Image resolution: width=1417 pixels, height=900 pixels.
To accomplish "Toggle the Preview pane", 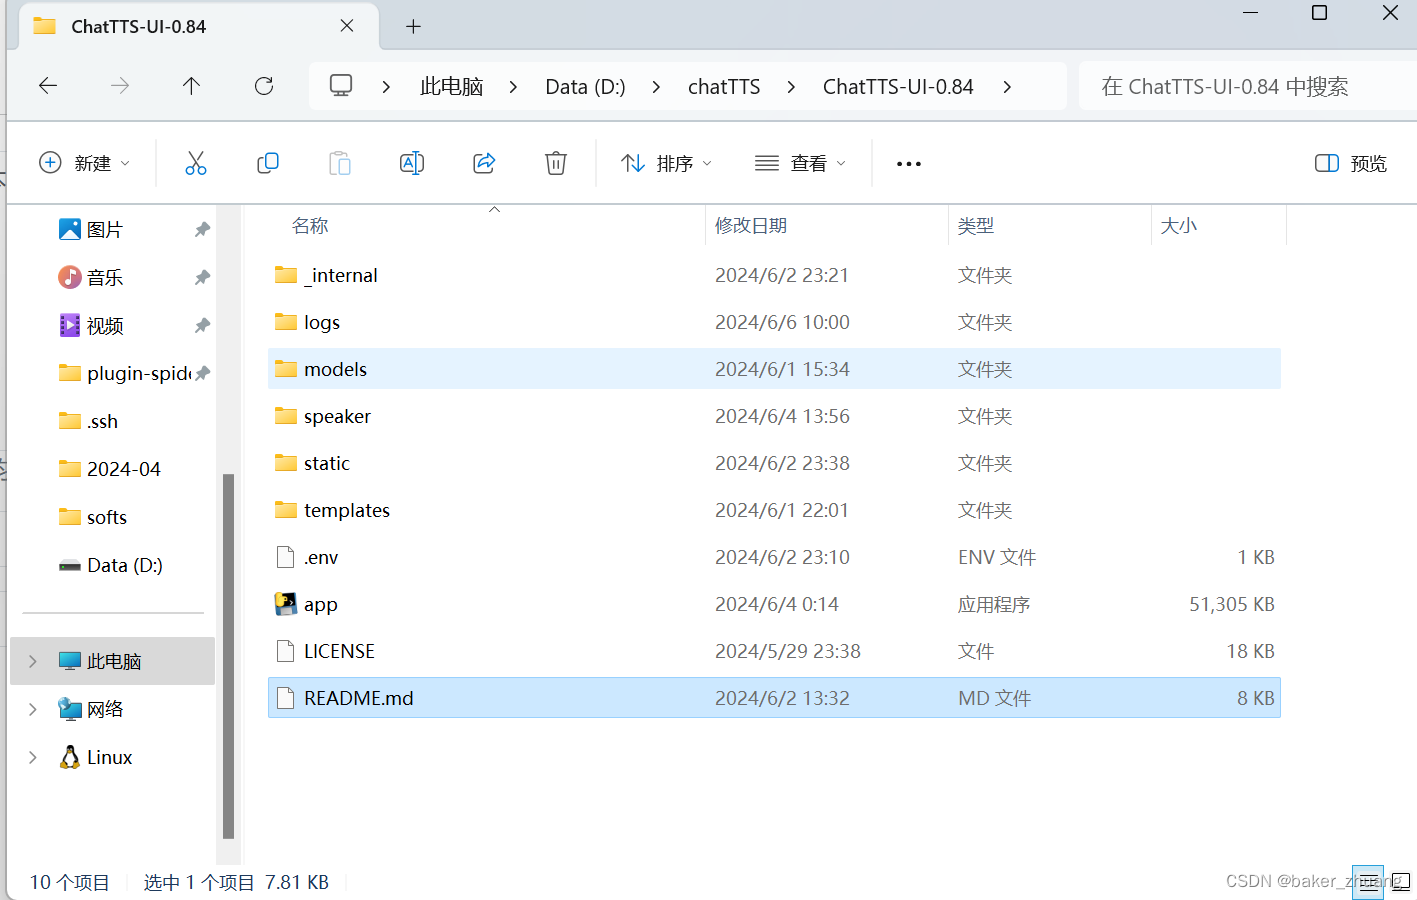I will pyautogui.click(x=1351, y=163).
